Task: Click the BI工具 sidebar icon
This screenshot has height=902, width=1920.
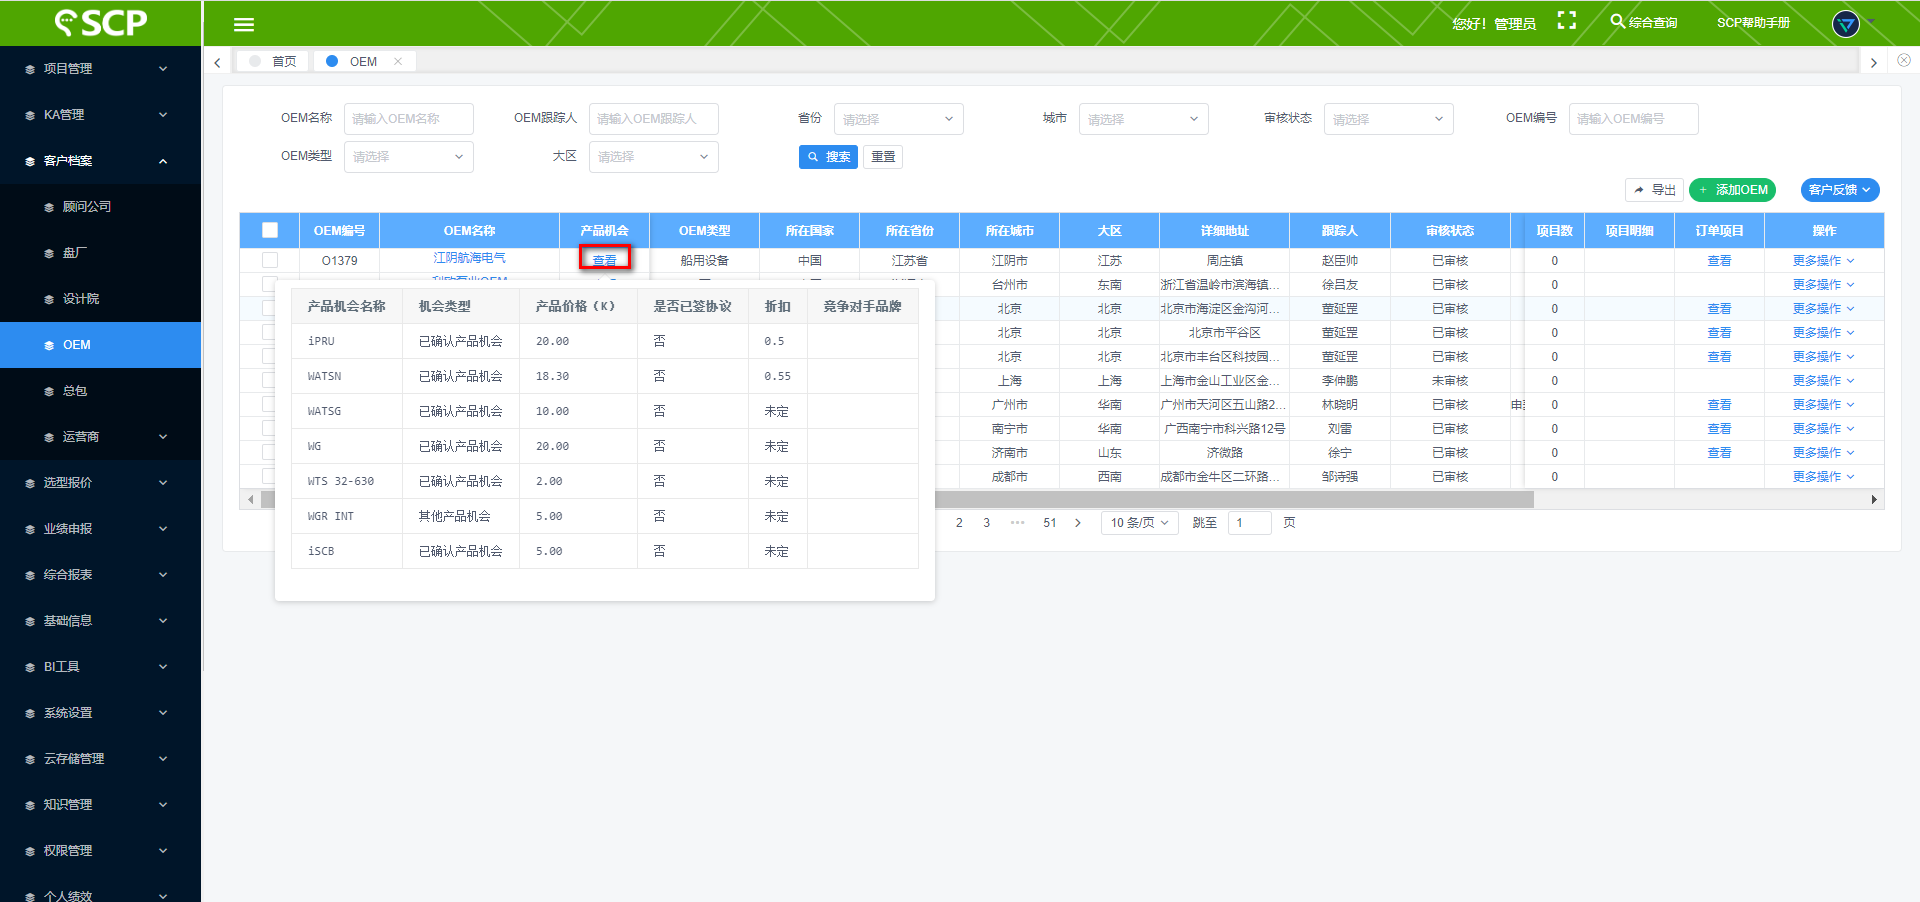Action: tap(29, 667)
